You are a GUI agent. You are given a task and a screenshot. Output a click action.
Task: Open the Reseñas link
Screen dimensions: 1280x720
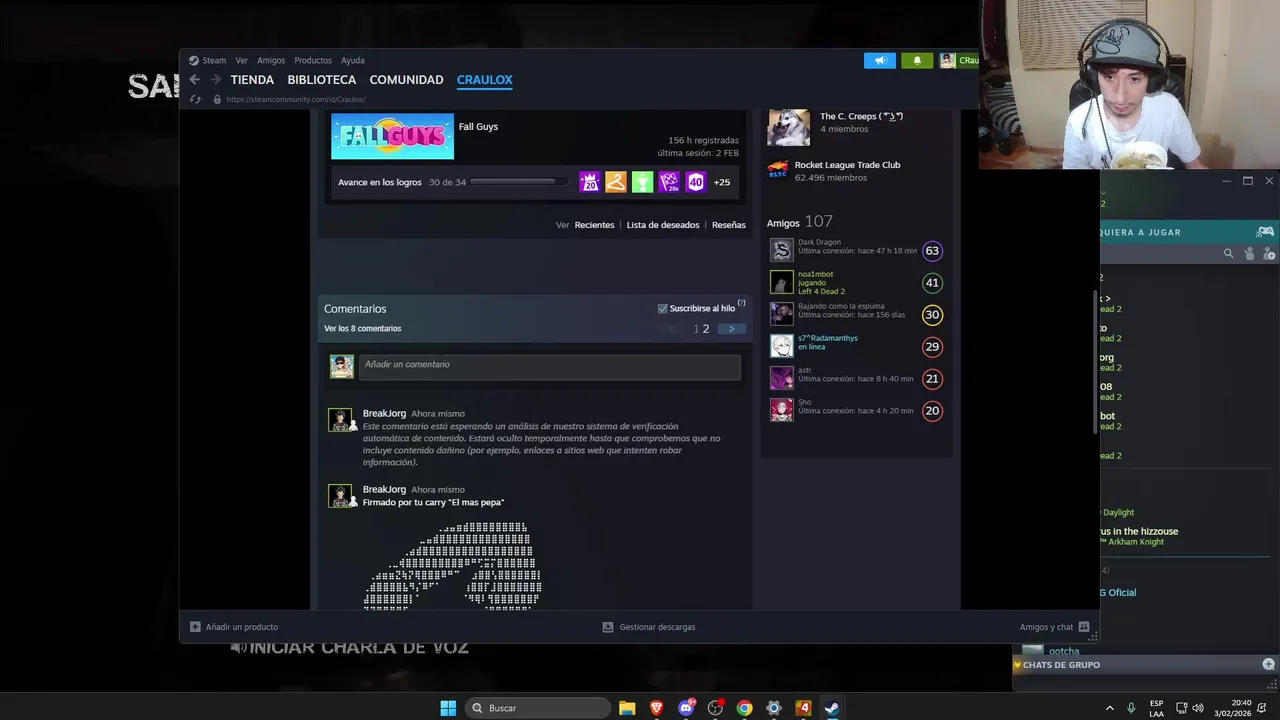pyautogui.click(x=729, y=225)
